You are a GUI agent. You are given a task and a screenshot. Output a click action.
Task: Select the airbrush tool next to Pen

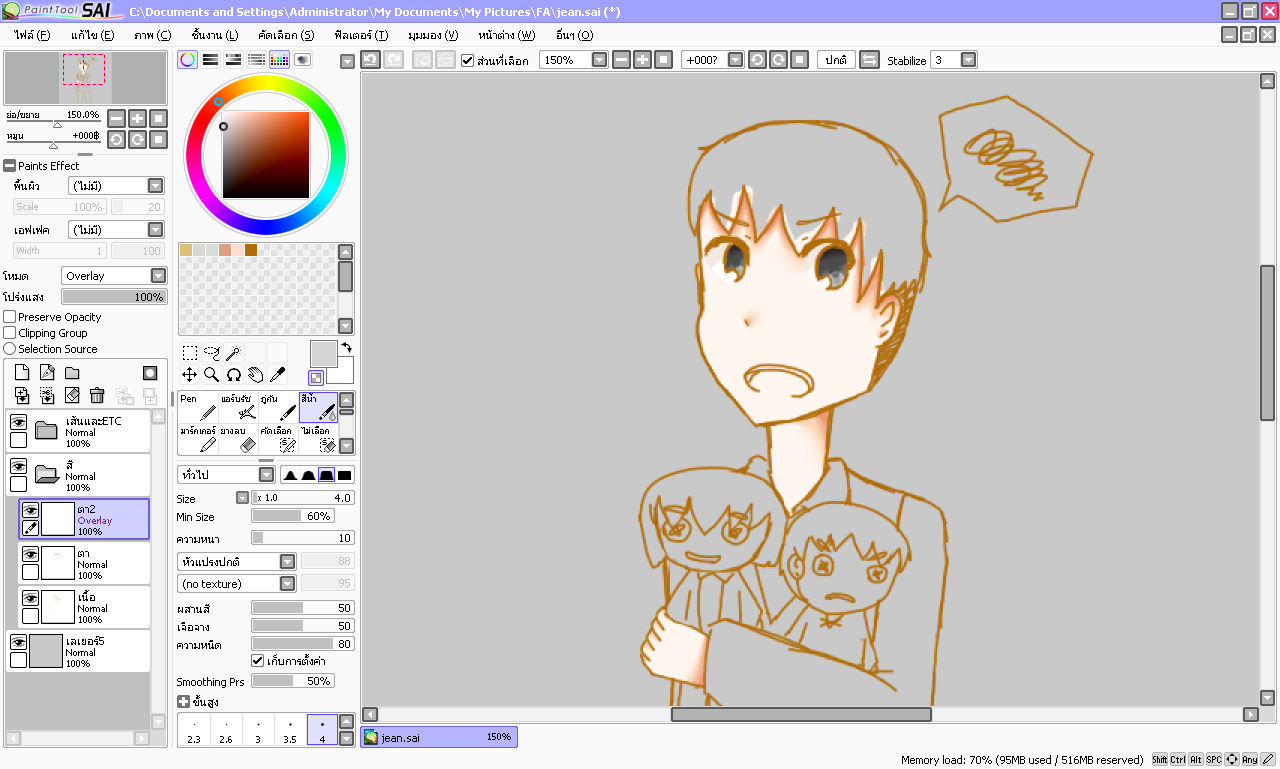238,407
